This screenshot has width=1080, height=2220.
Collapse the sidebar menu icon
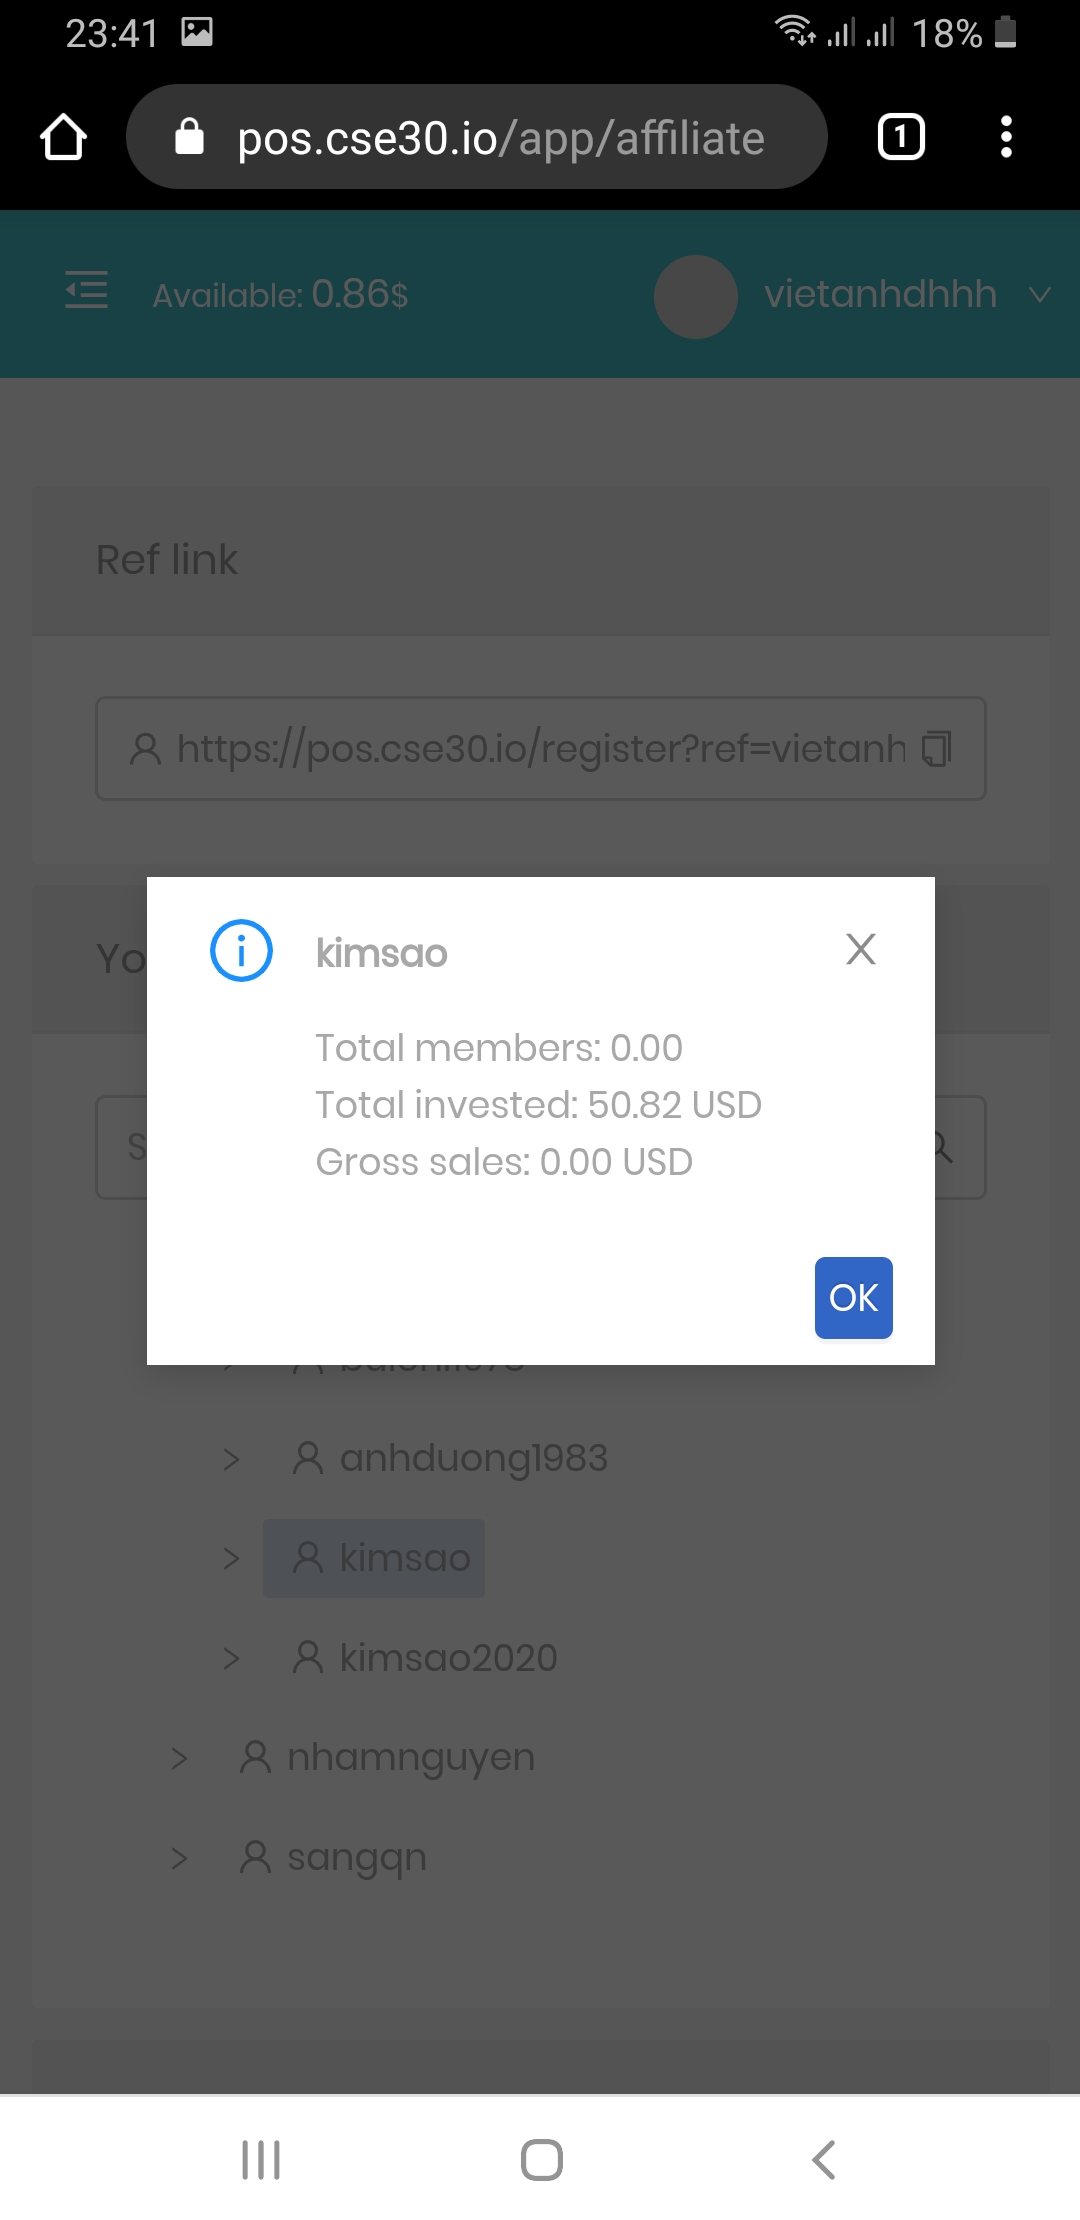87,291
